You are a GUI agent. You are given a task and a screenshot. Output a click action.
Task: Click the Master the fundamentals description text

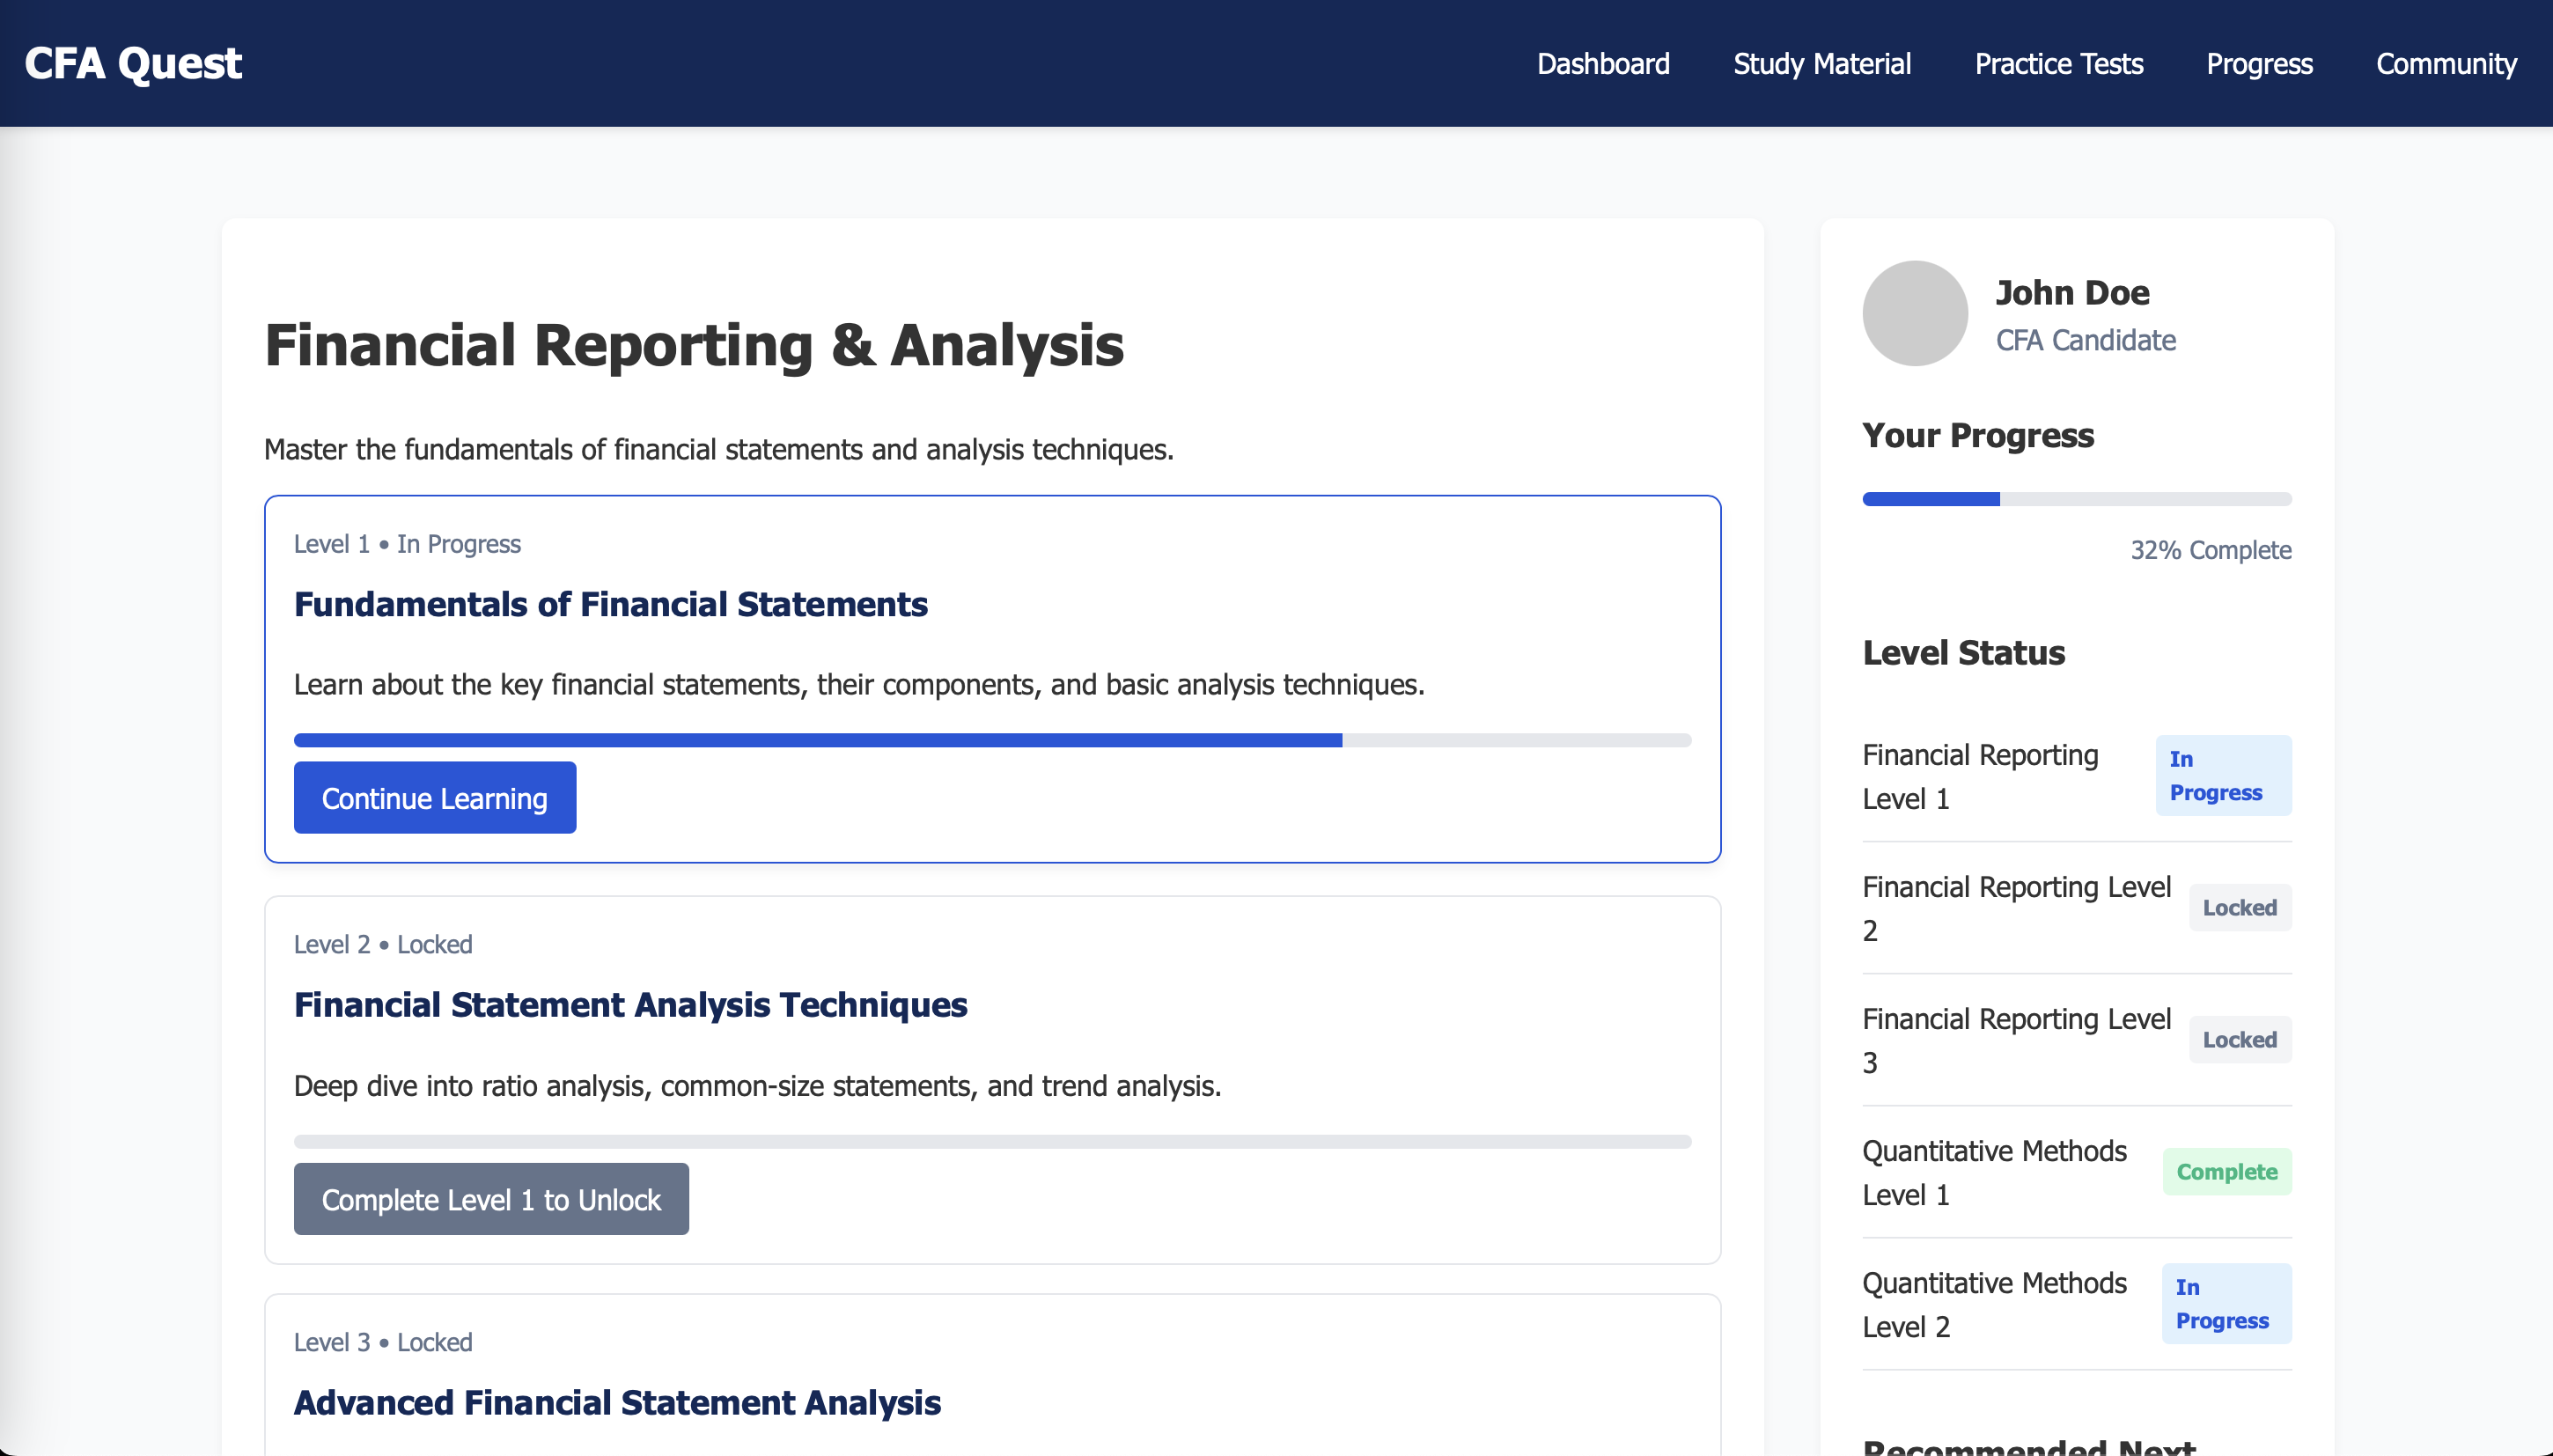coord(719,450)
